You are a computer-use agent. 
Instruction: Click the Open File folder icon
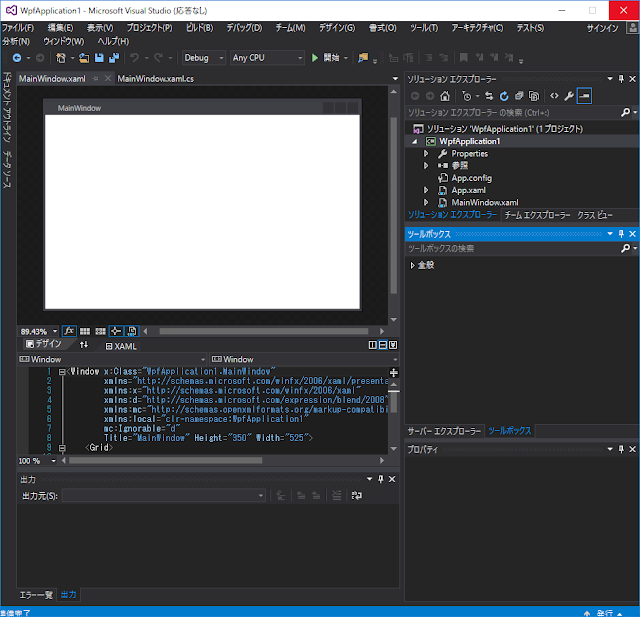84,58
